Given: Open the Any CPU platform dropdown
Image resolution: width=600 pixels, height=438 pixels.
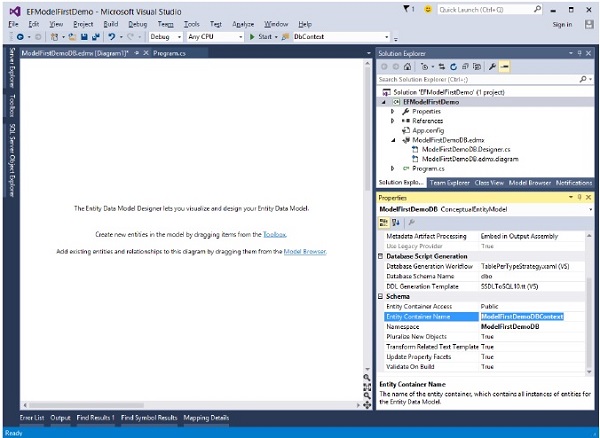Looking at the screenshot, I should pyautogui.click(x=240, y=37).
